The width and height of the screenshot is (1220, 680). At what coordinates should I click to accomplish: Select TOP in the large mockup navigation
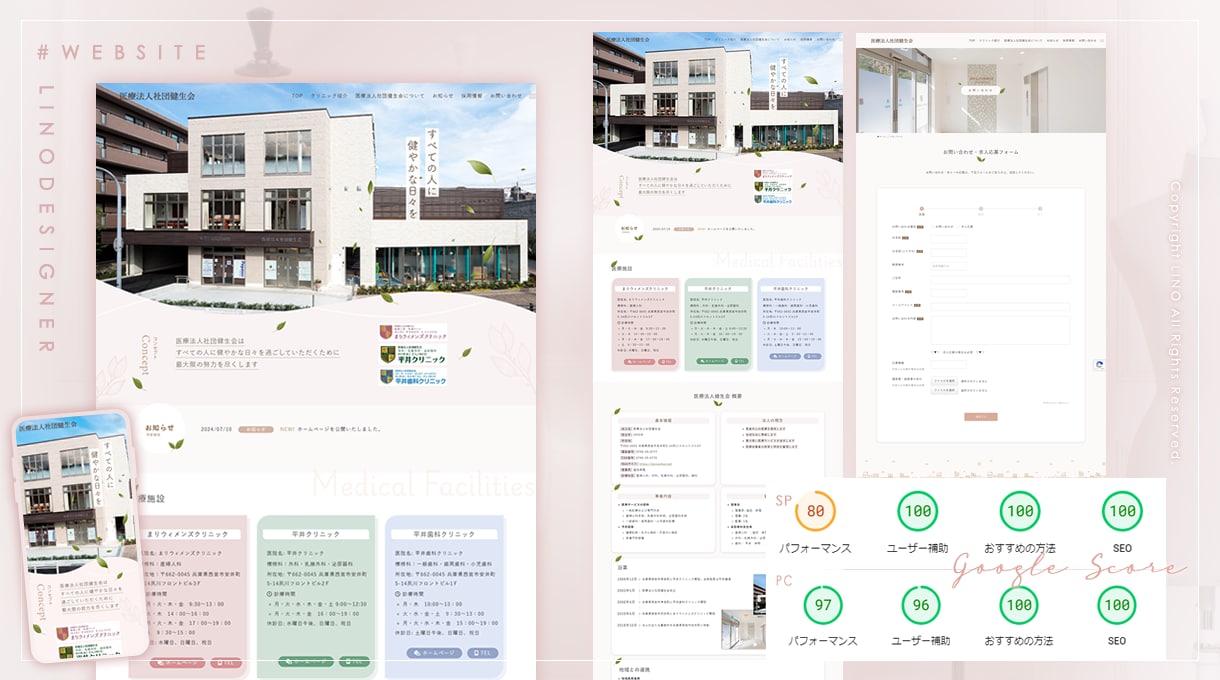coord(297,96)
